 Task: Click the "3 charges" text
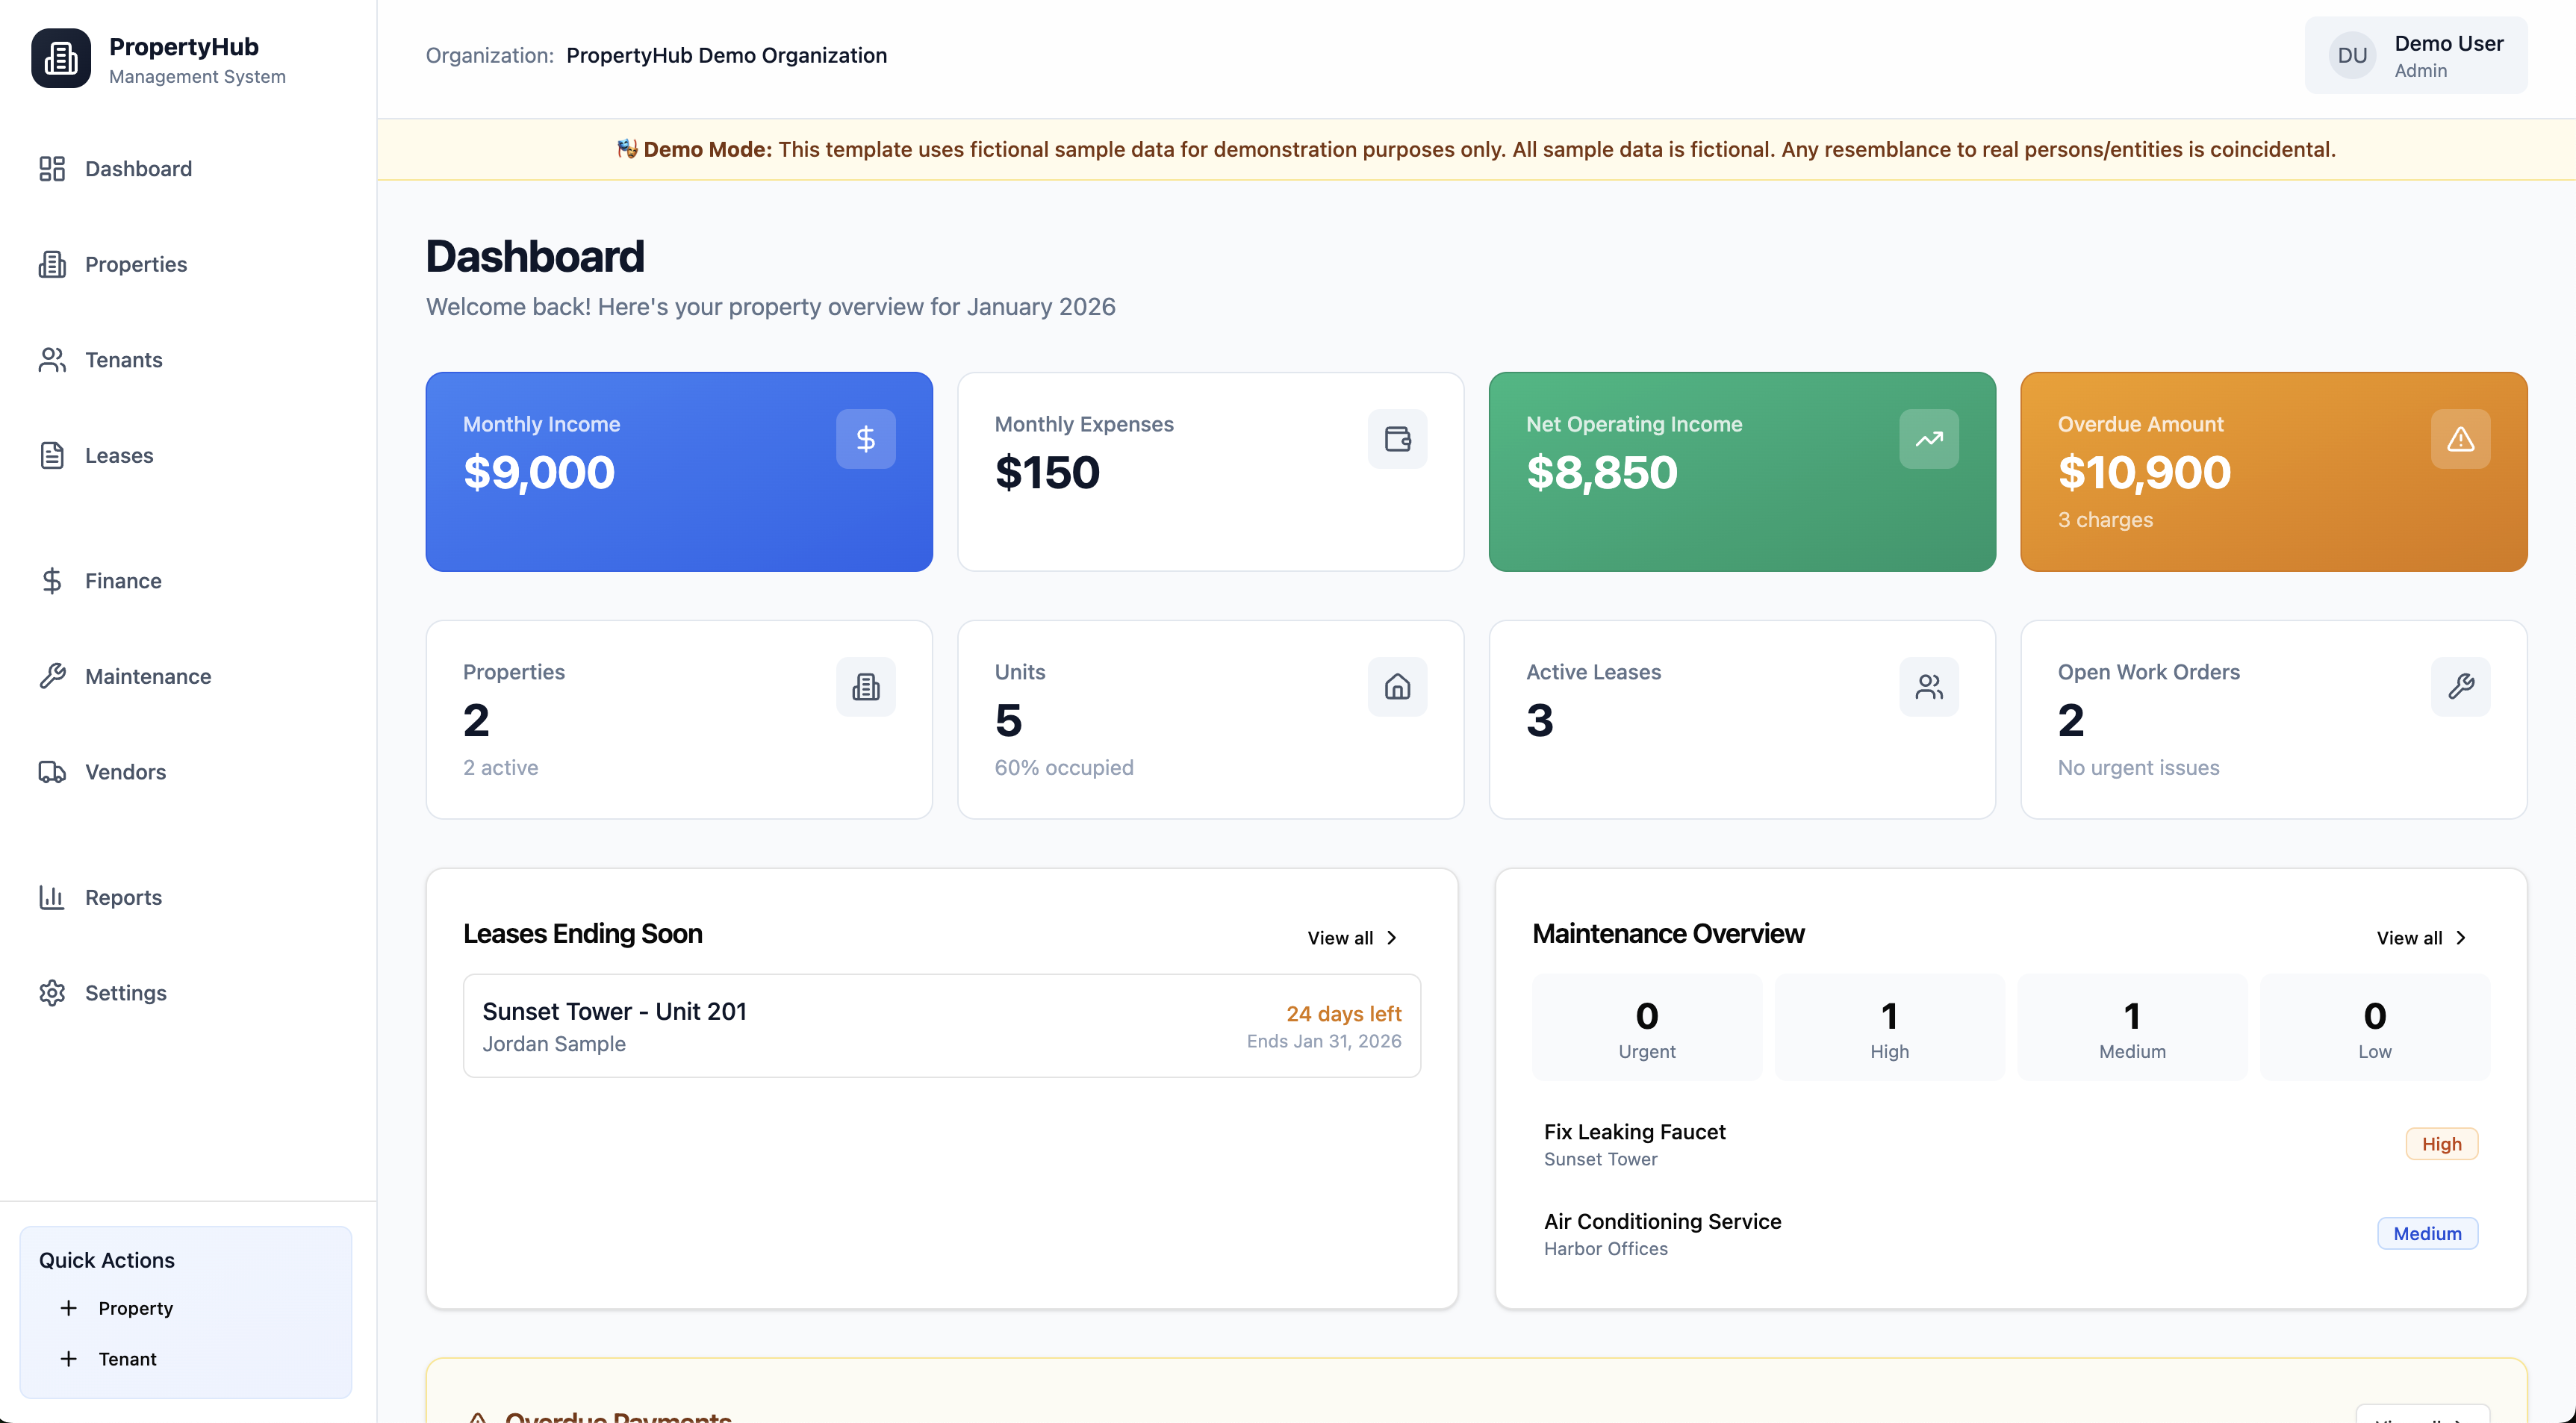[x=2105, y=520]
